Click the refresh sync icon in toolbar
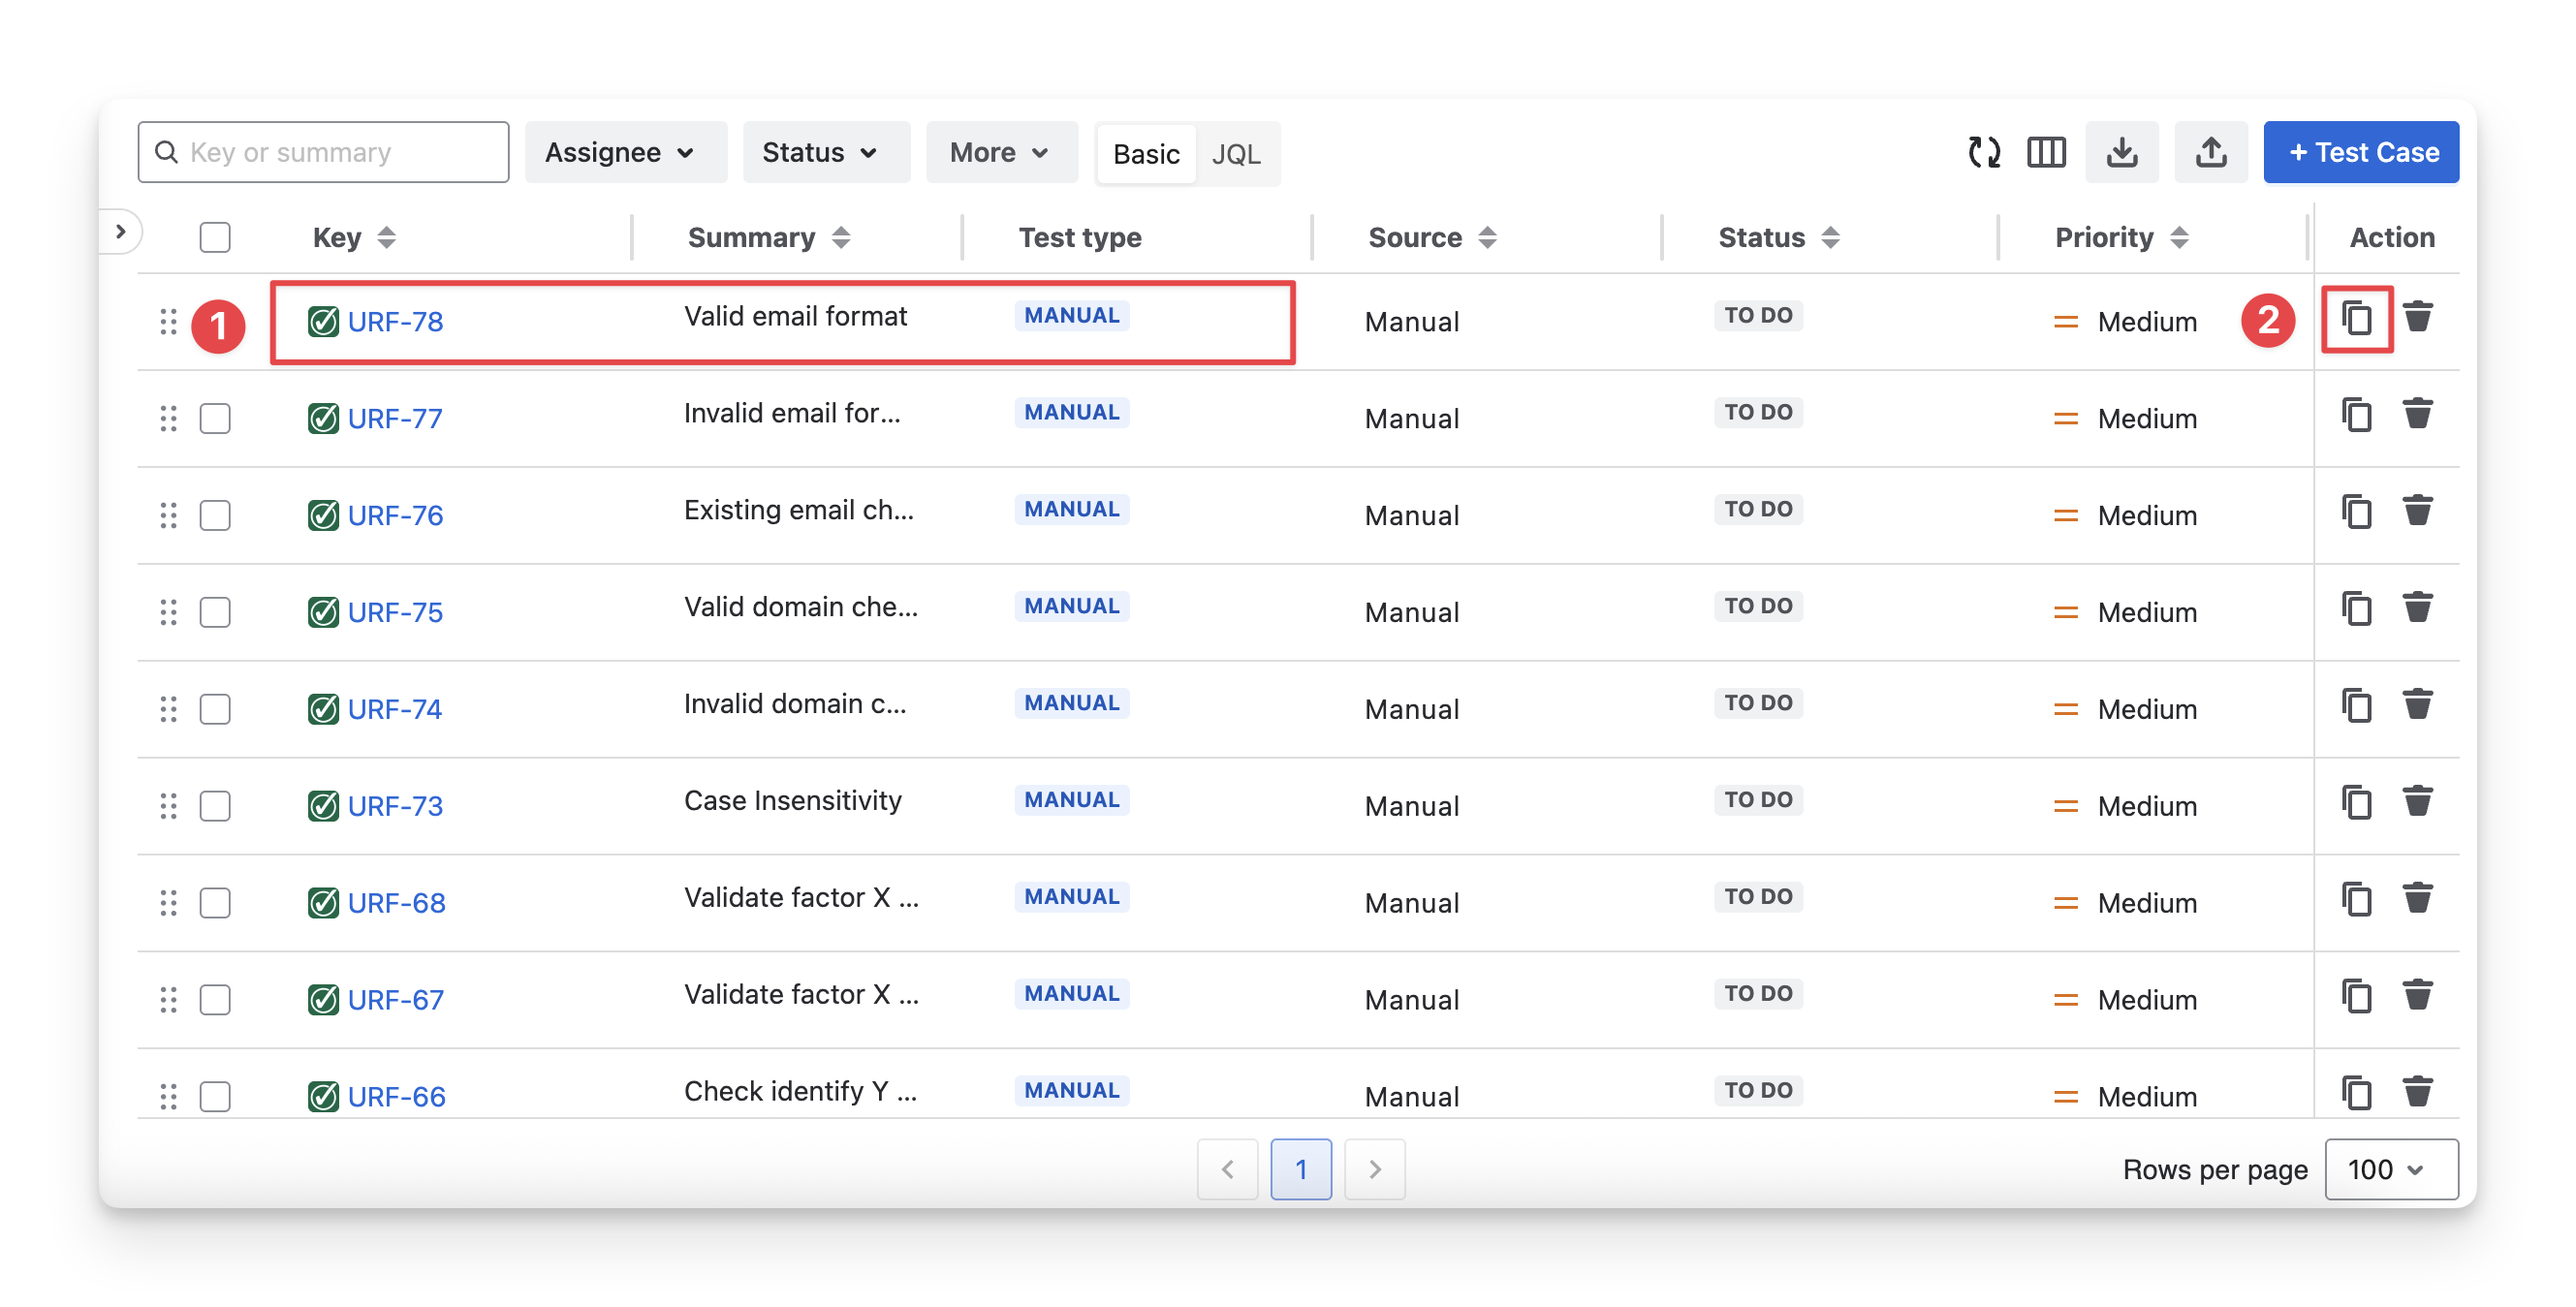The width and height of the screenshot is (2576, 1307). [x=1984, y=152]
